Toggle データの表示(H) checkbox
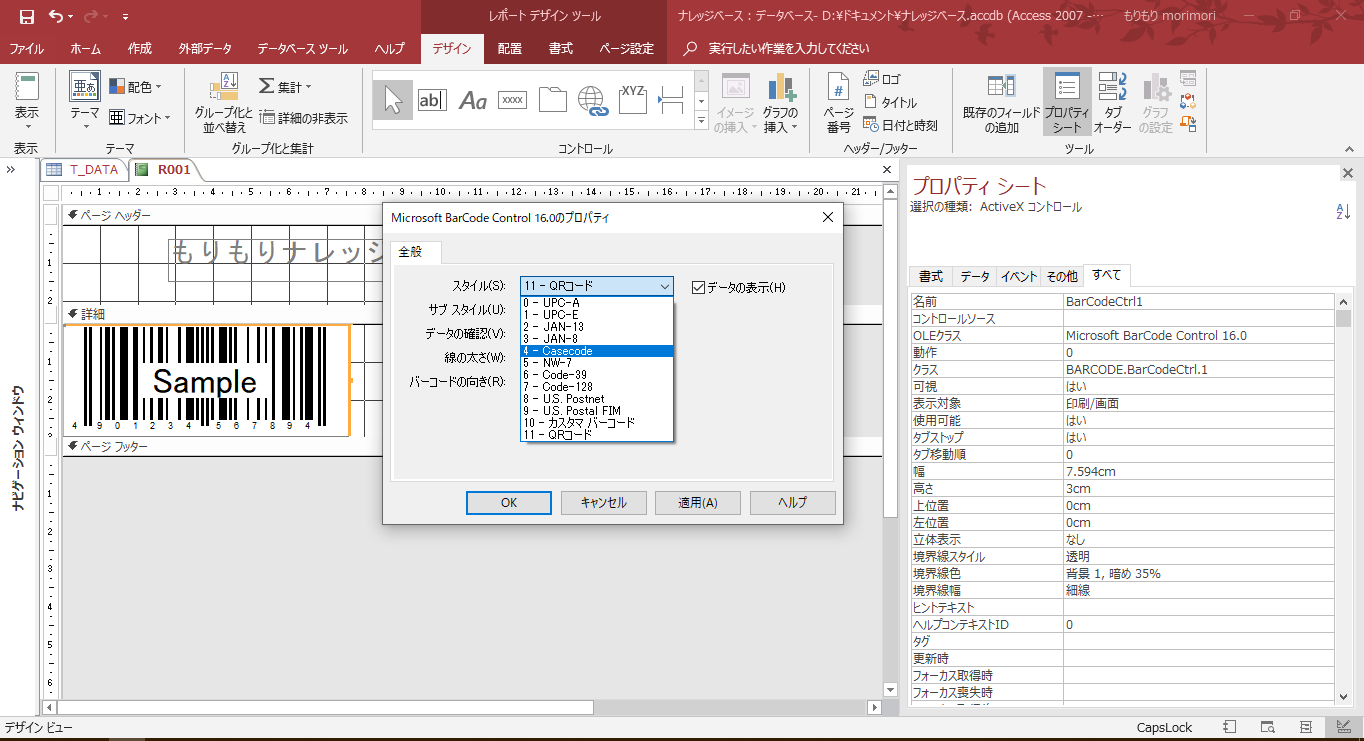Viewport: 1364px width, 741px height. pos(699,287)
